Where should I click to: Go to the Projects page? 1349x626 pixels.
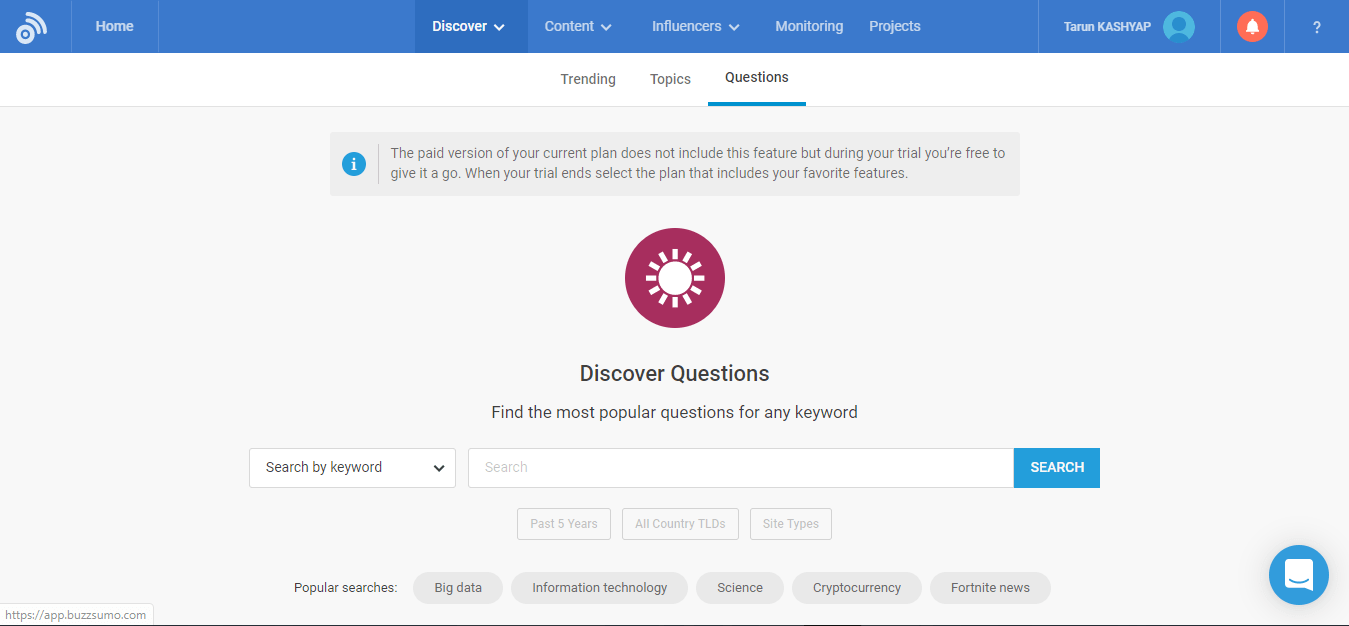click(895, 27)
